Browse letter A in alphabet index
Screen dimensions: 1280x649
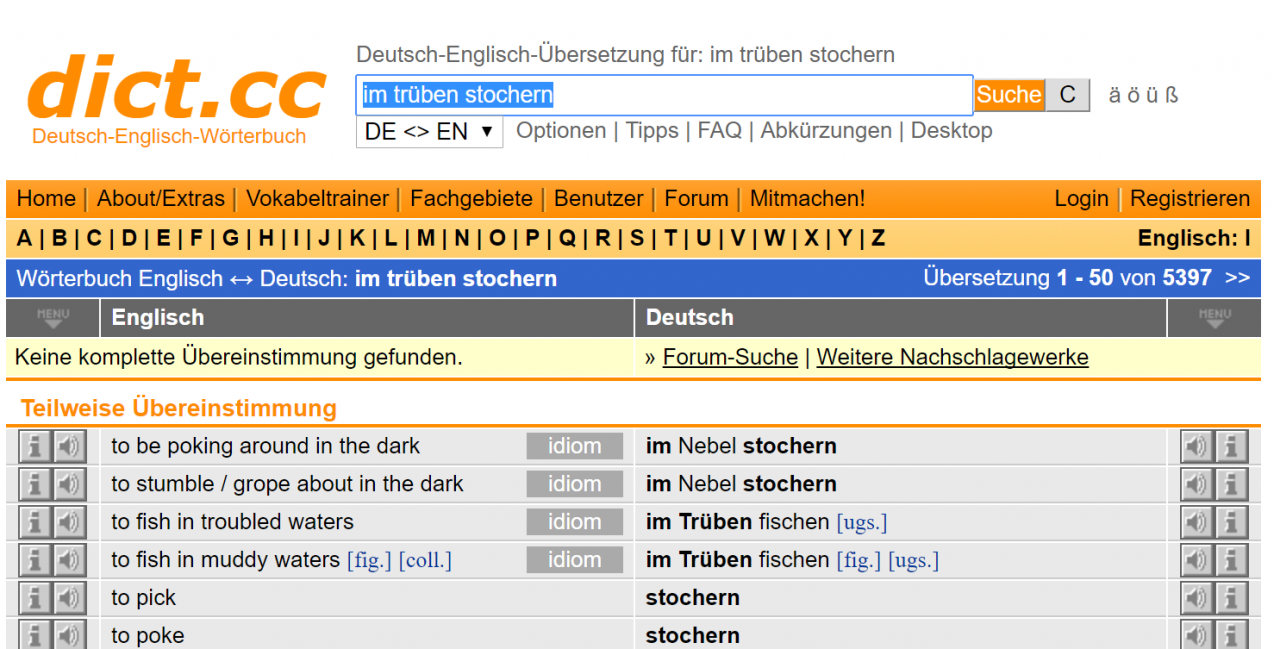pos(24,238)
